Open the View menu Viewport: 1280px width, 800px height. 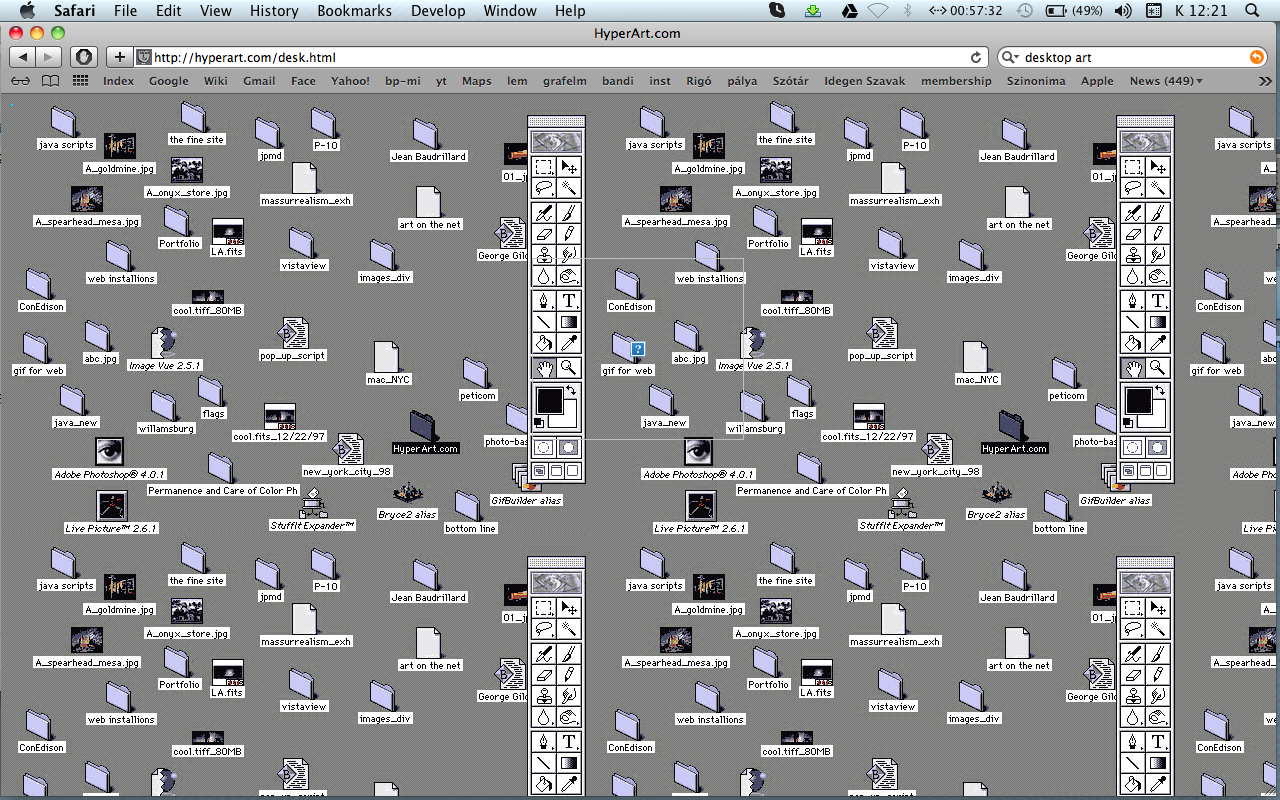[216, 11]
